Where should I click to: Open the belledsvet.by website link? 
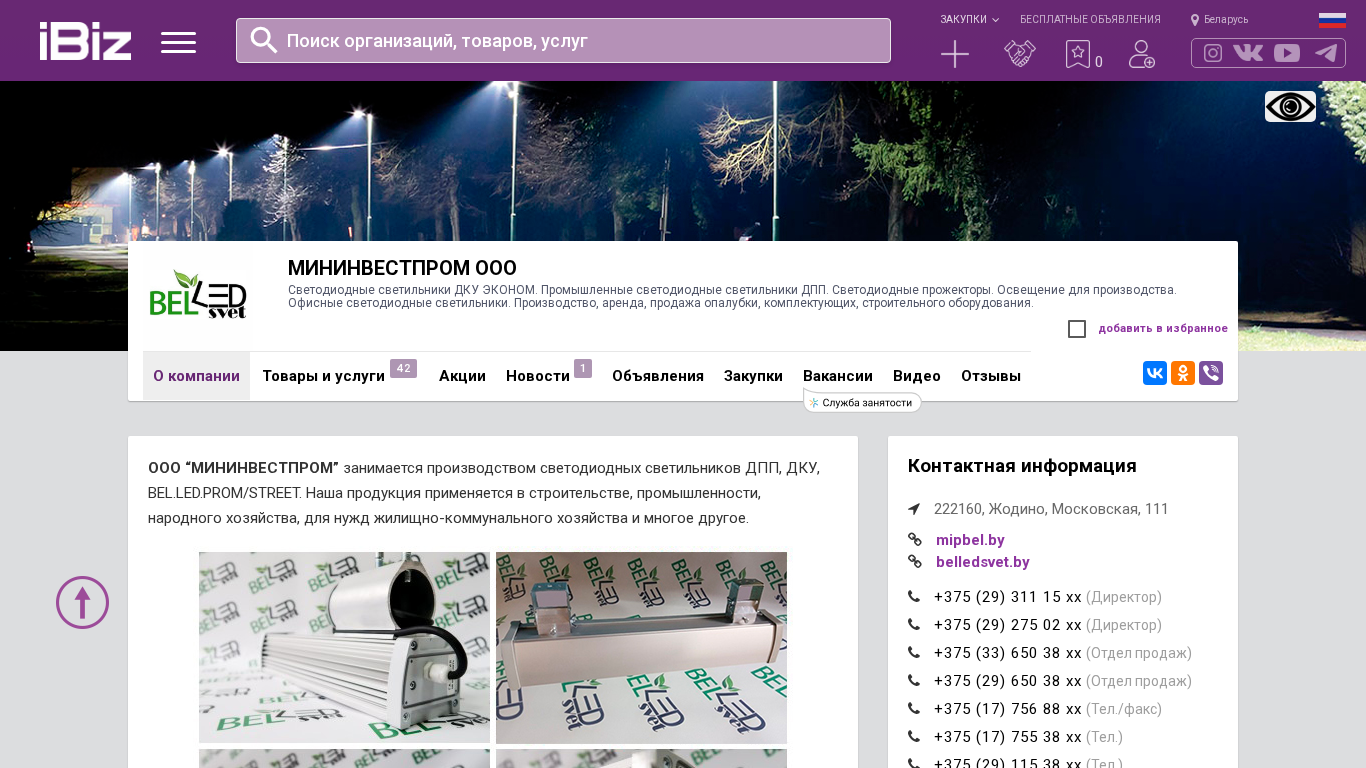[x=983, y=562]
